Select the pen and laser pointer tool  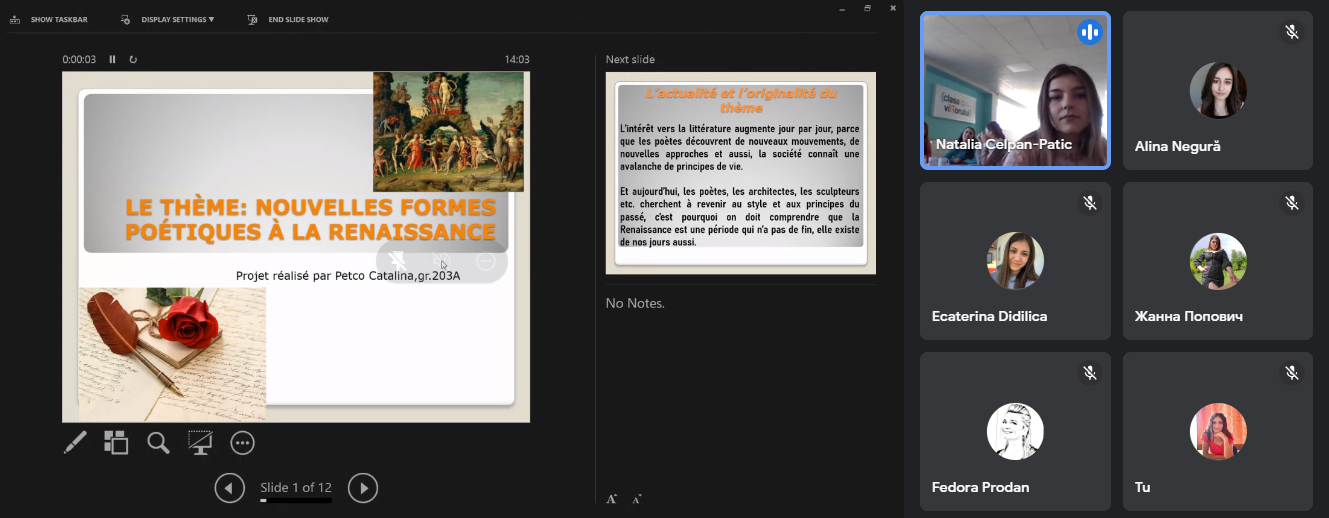(75, 442)
